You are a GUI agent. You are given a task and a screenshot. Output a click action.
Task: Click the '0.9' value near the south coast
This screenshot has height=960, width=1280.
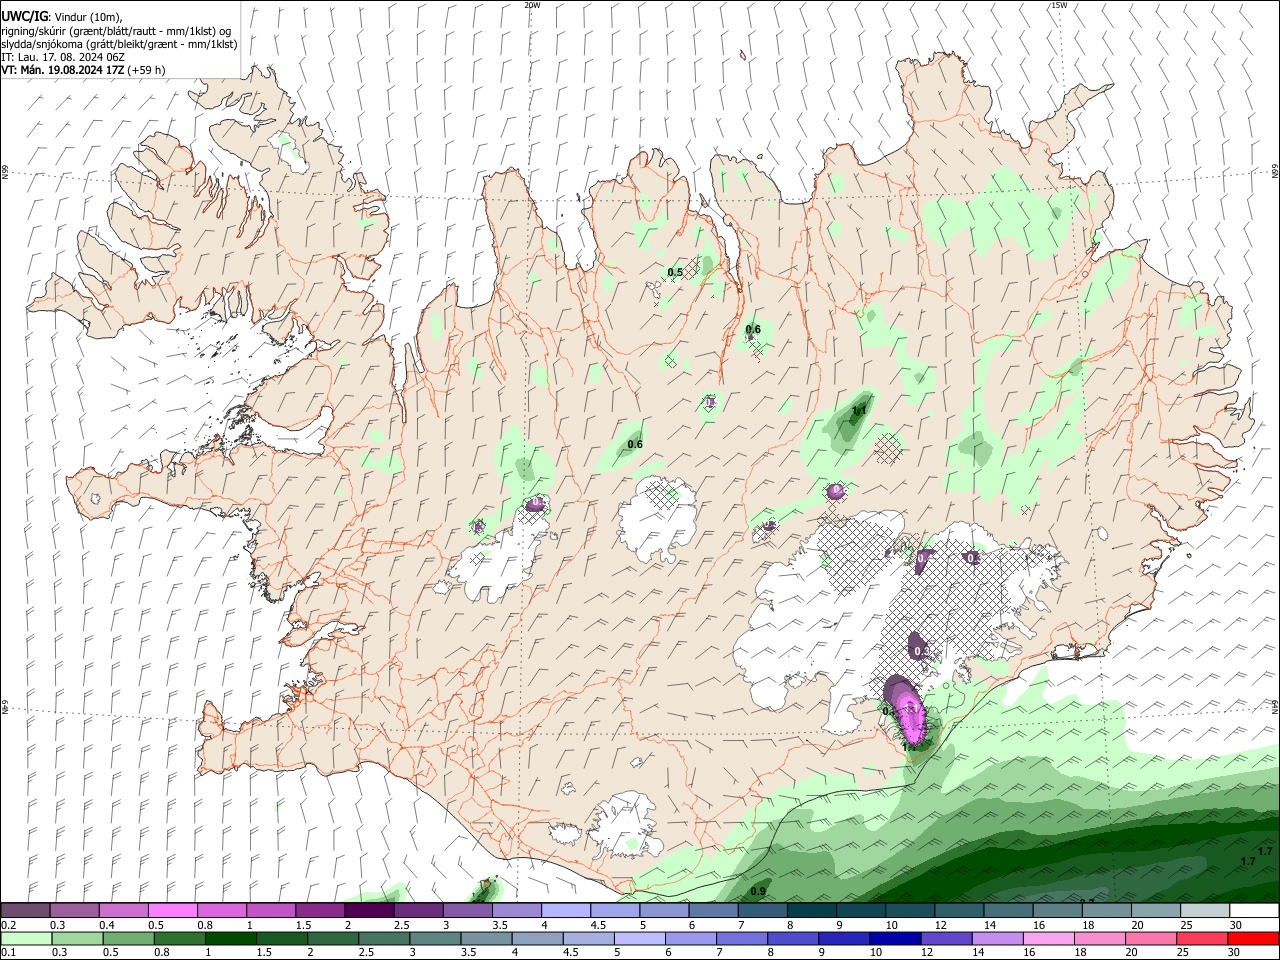758,891
